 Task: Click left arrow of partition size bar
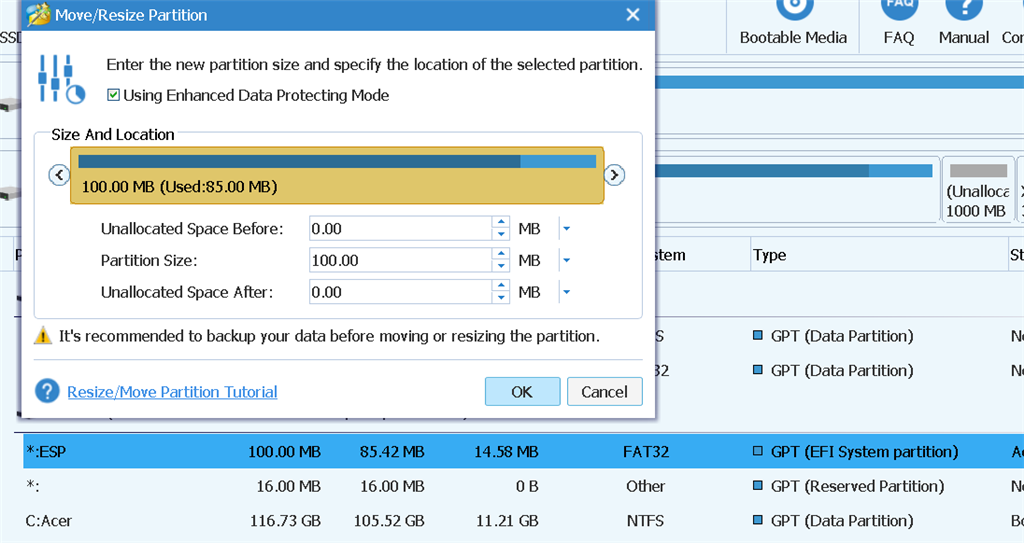click(x=59, y=174)
